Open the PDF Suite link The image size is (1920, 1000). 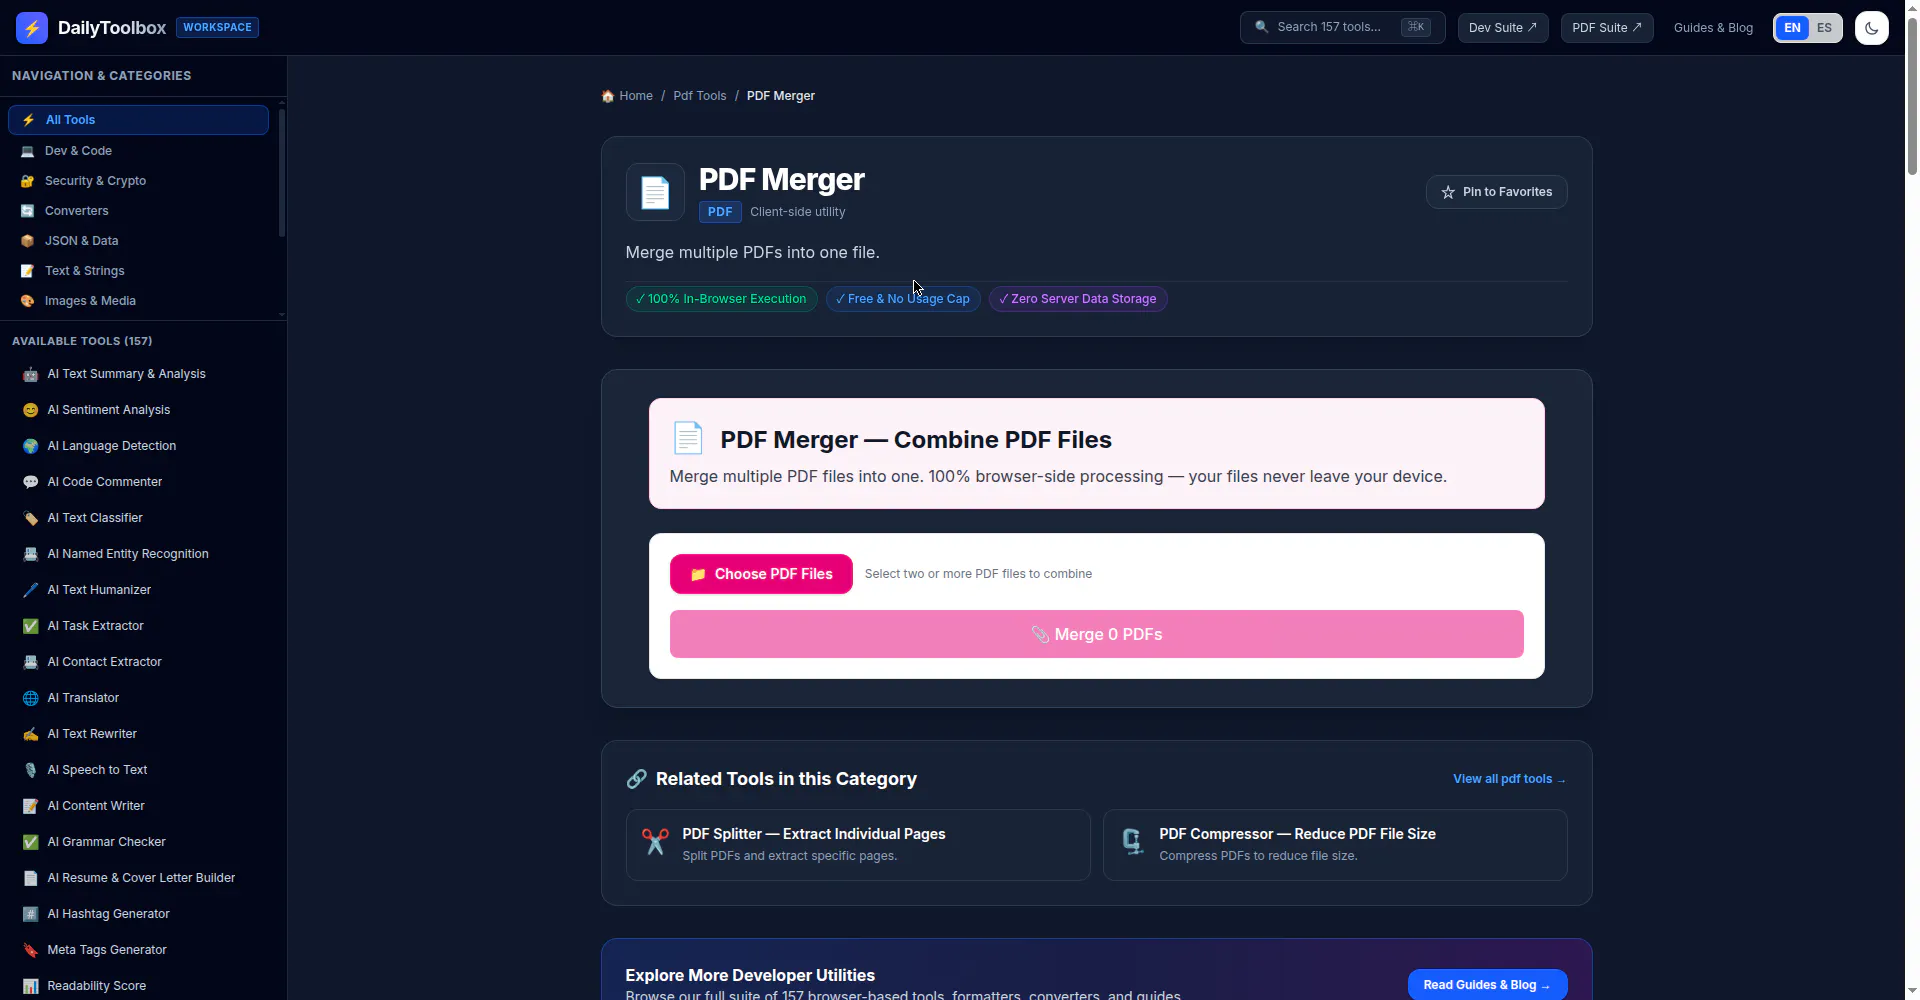tap(1607, 28)
